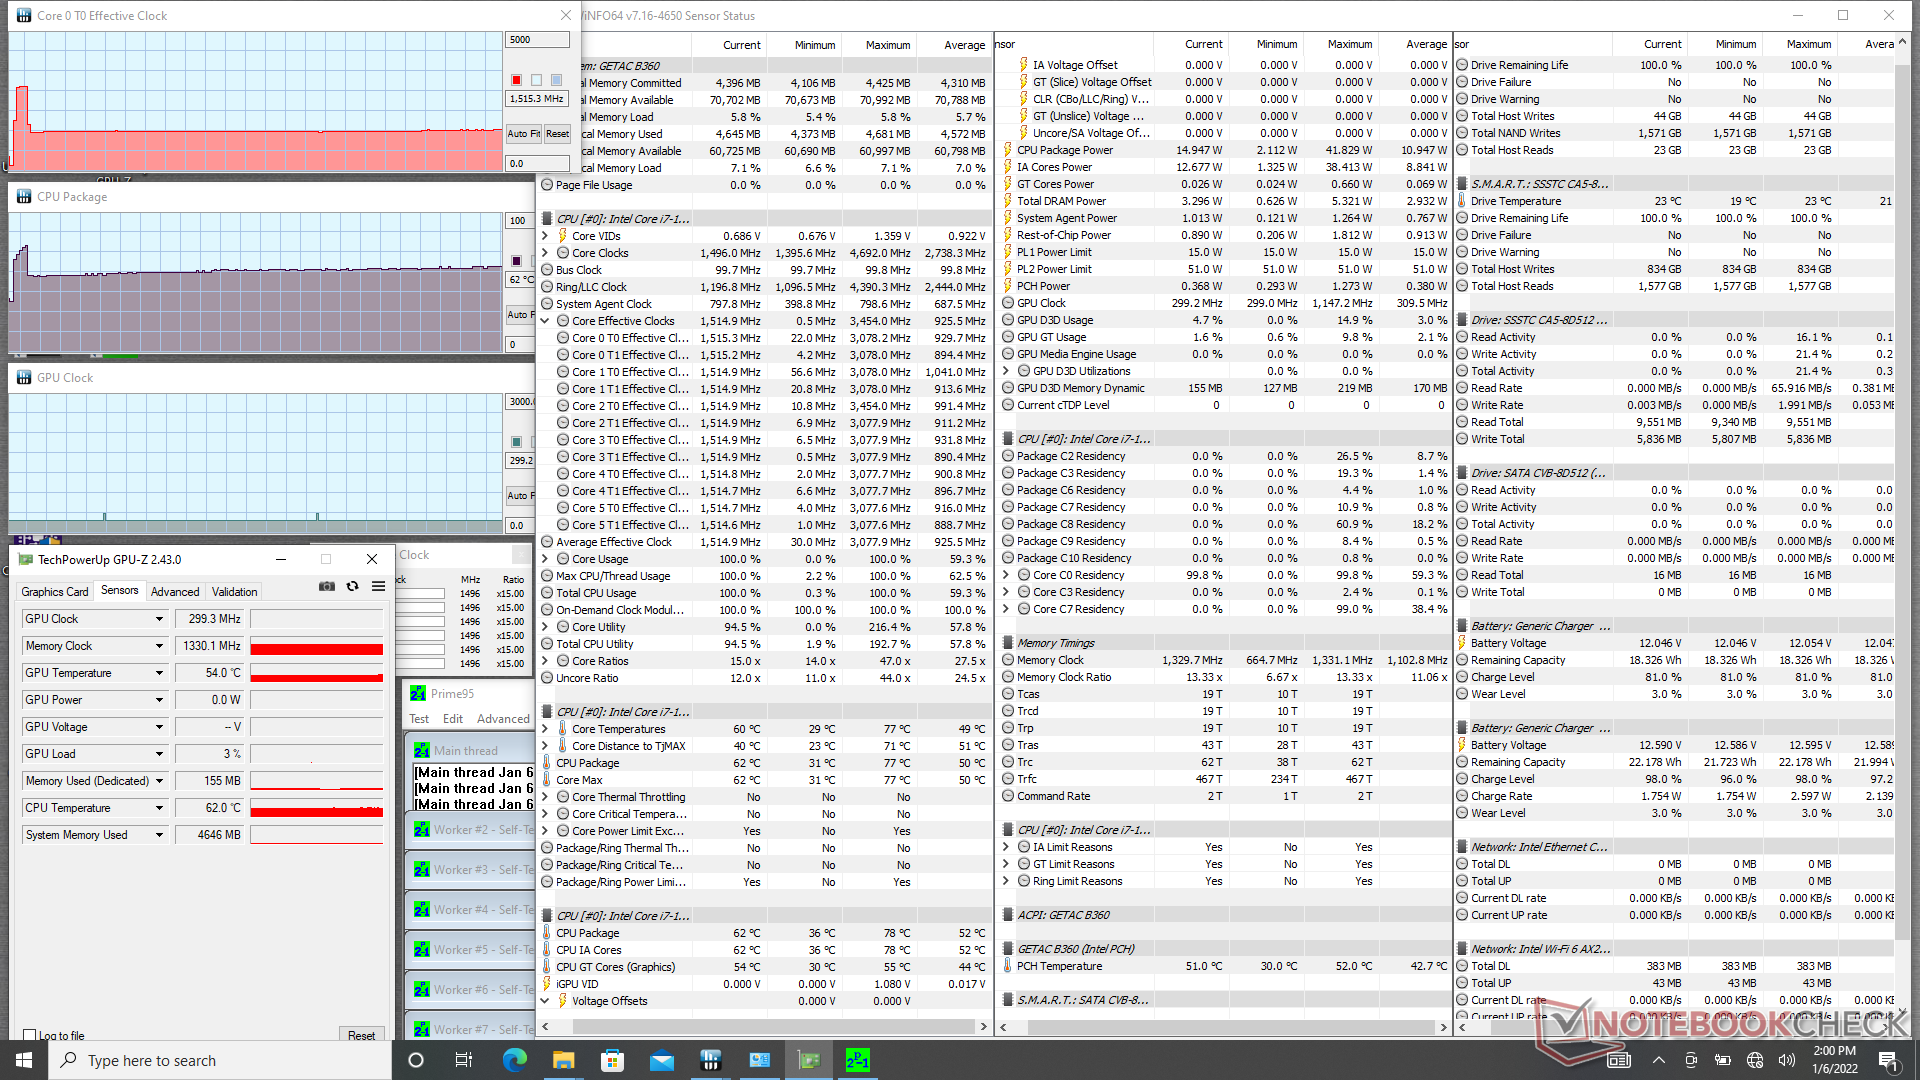The image size is (1920, 1080).
Task: Open Mail app from taskbar
Action: coord(661,1060)
